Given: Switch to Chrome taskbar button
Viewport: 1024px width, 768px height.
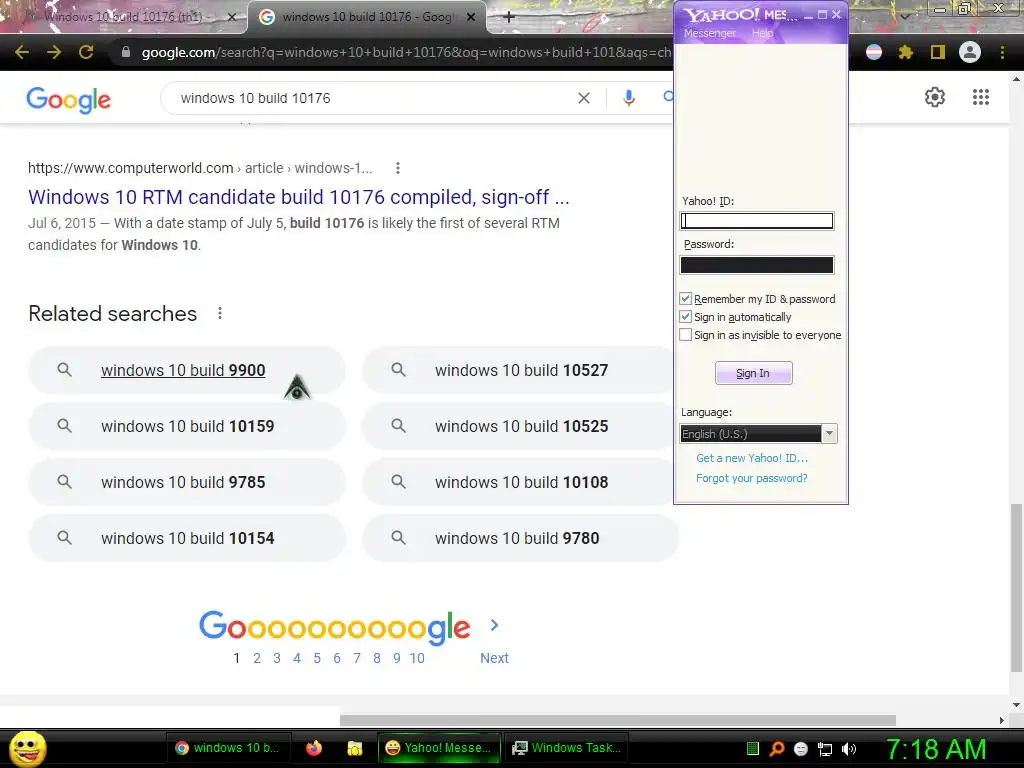Looking at the screenshot, I should point(227,748).
